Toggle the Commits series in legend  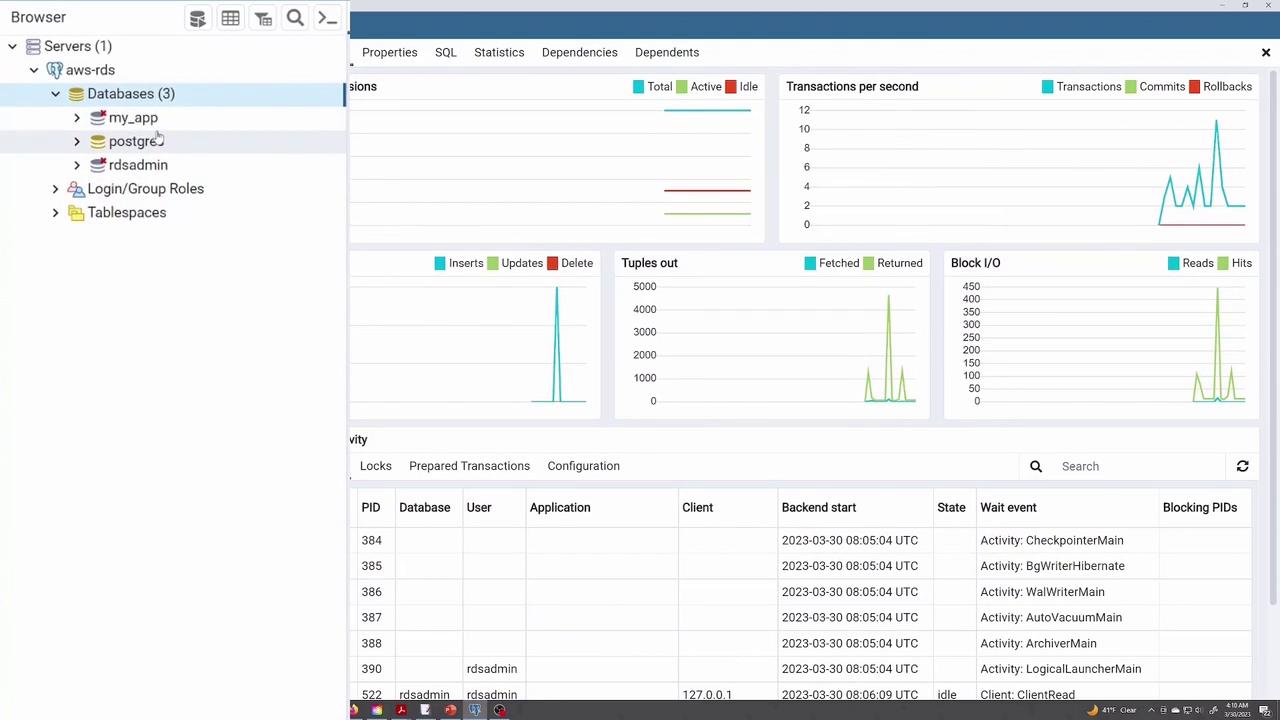click(1161, 87)
